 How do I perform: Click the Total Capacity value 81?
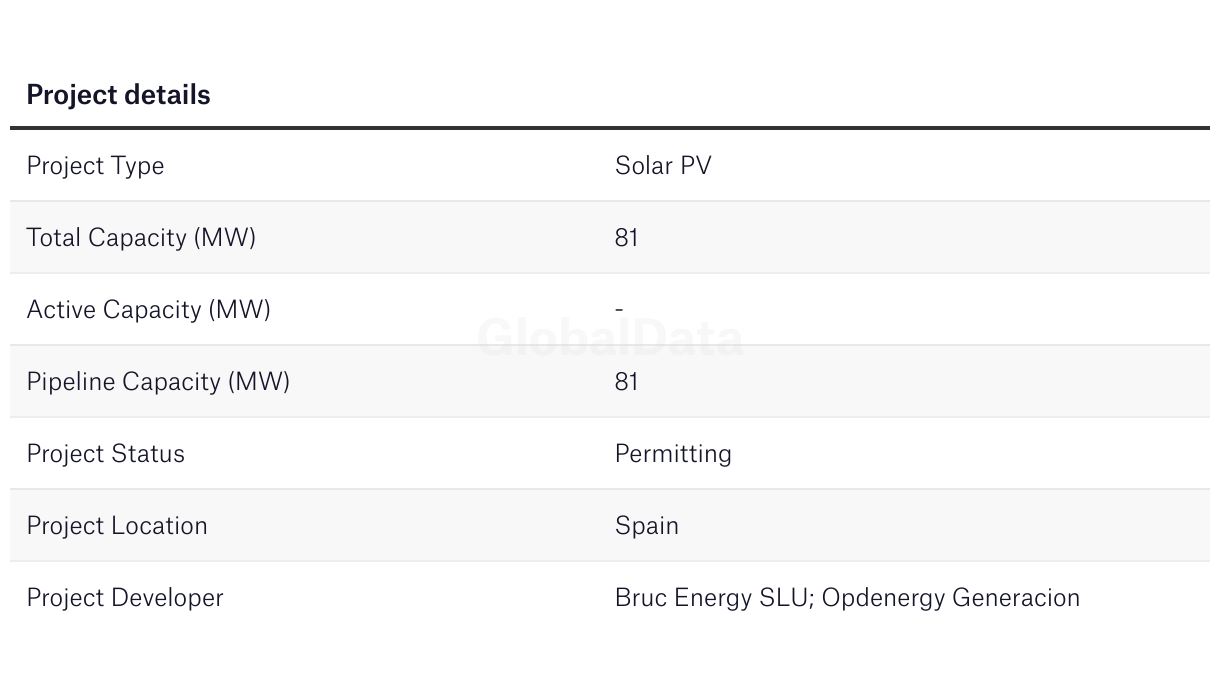coord(626,238)
